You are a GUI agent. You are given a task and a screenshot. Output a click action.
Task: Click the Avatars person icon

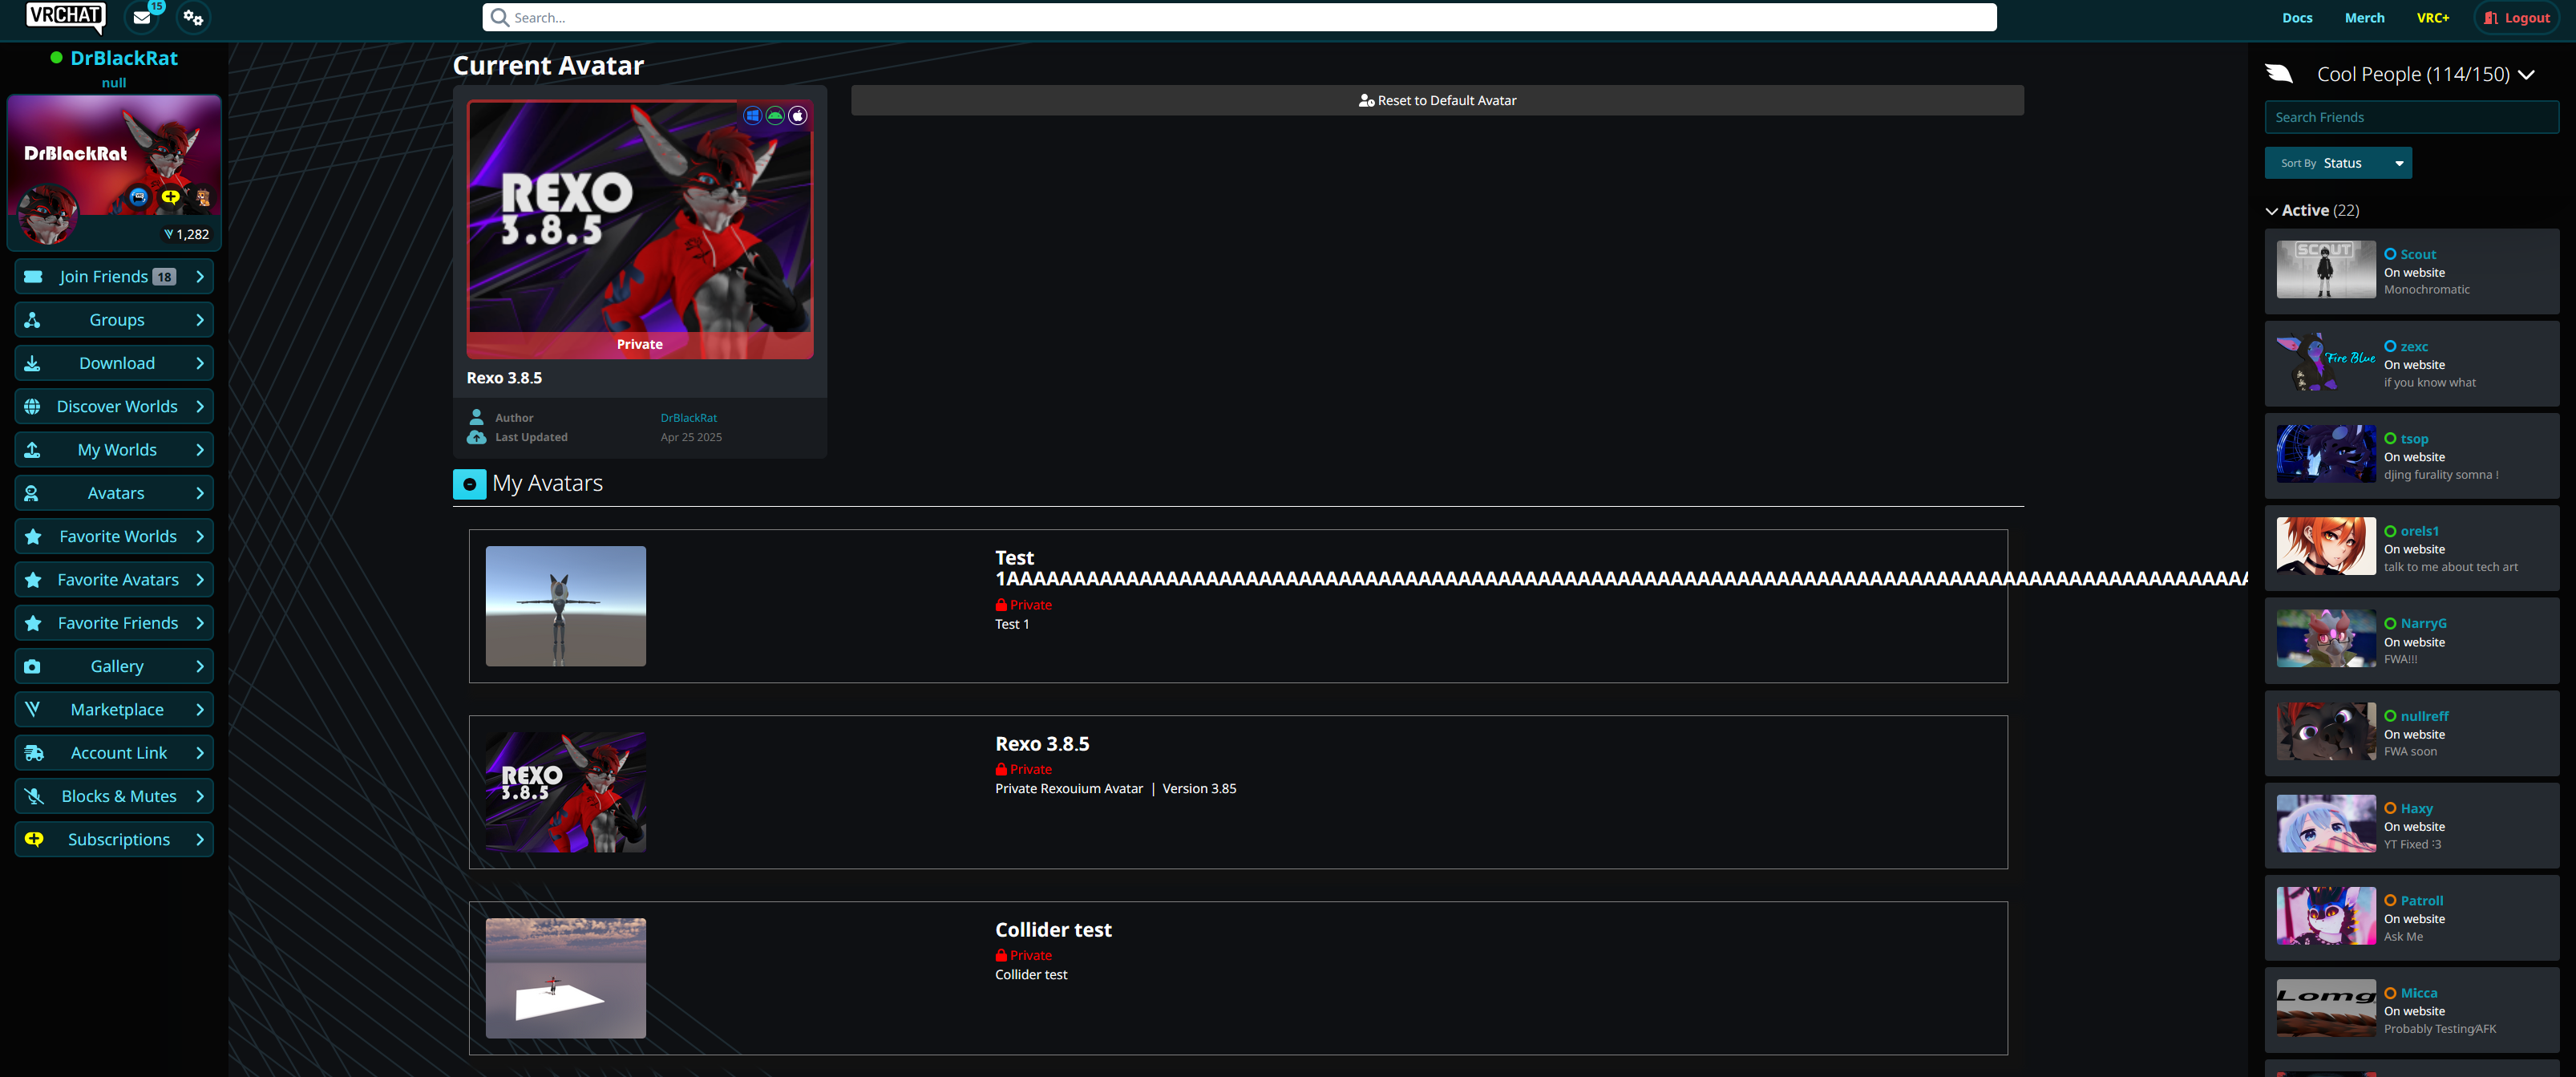tap(33, 493)
